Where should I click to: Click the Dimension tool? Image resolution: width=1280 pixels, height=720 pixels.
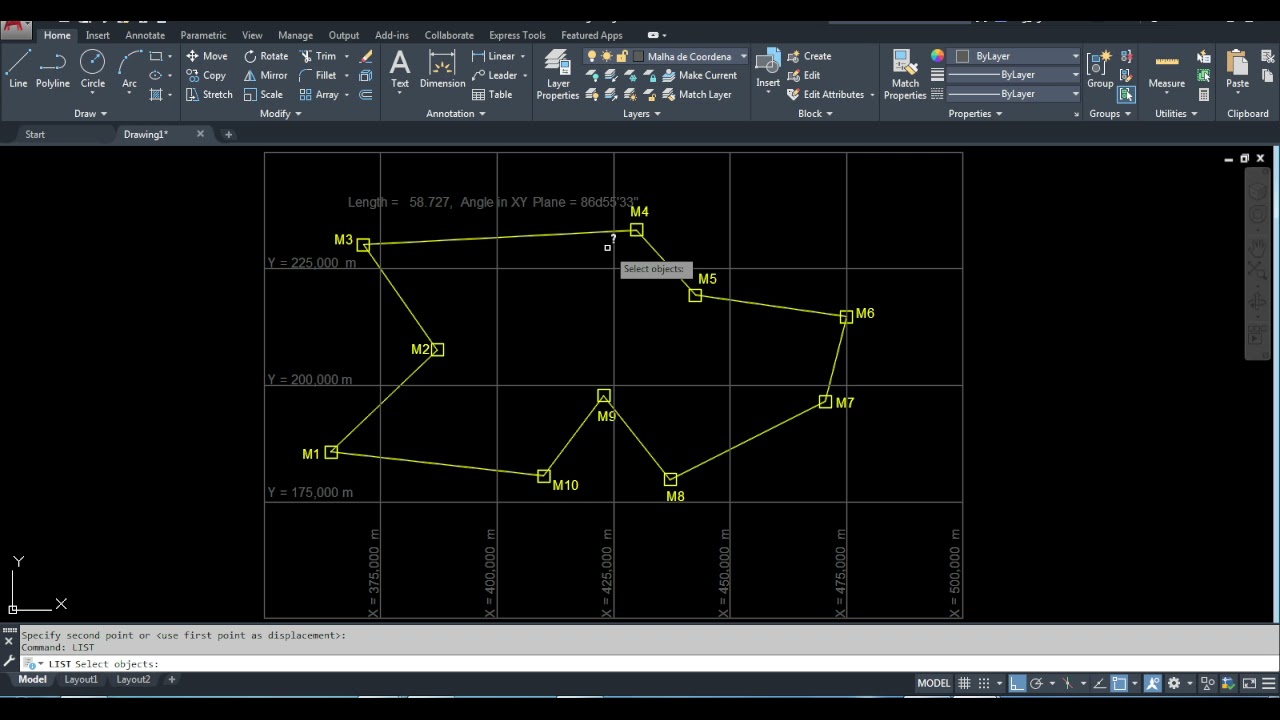442,70
